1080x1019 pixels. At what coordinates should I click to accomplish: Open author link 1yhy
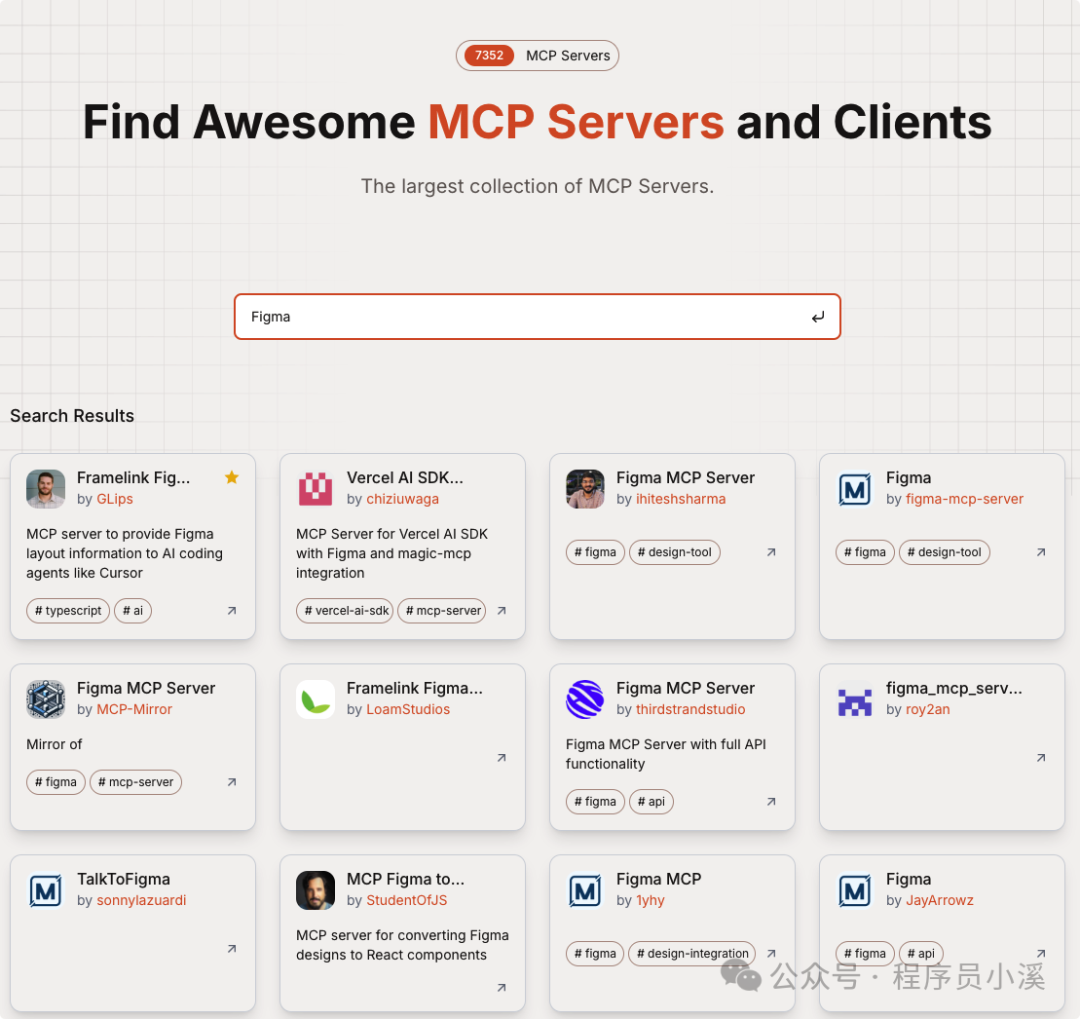650,900
